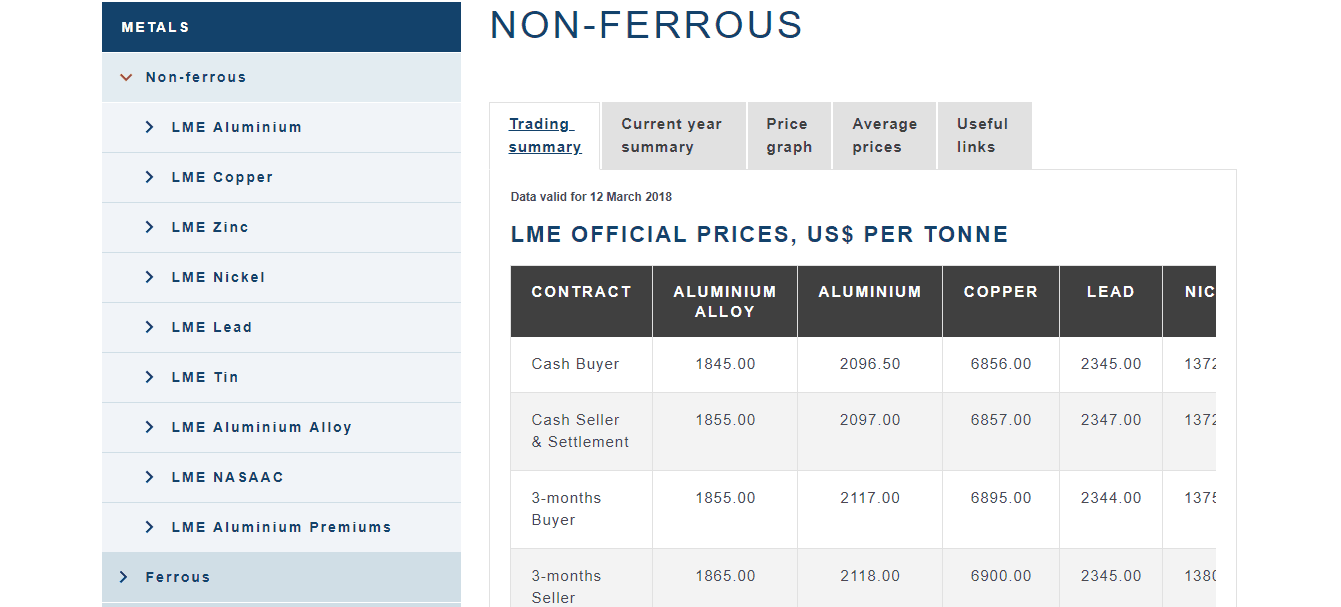Expand the Ferrous section
Screen dimensions: 1341x607
tap(123, 577)
